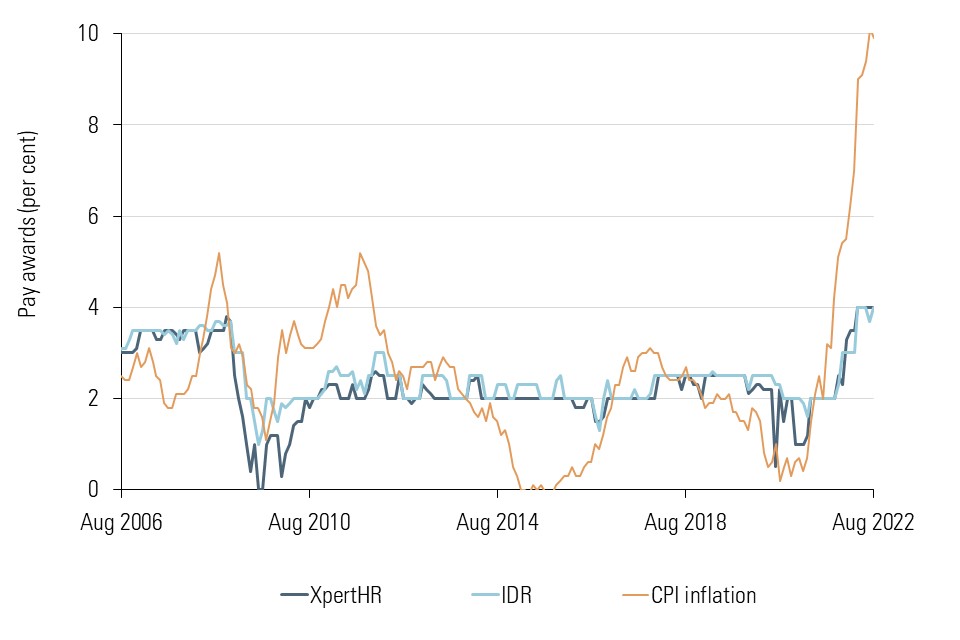Click the Aug 2006 x-axis label
Screen dimensions: 960x640
point(121,522)
